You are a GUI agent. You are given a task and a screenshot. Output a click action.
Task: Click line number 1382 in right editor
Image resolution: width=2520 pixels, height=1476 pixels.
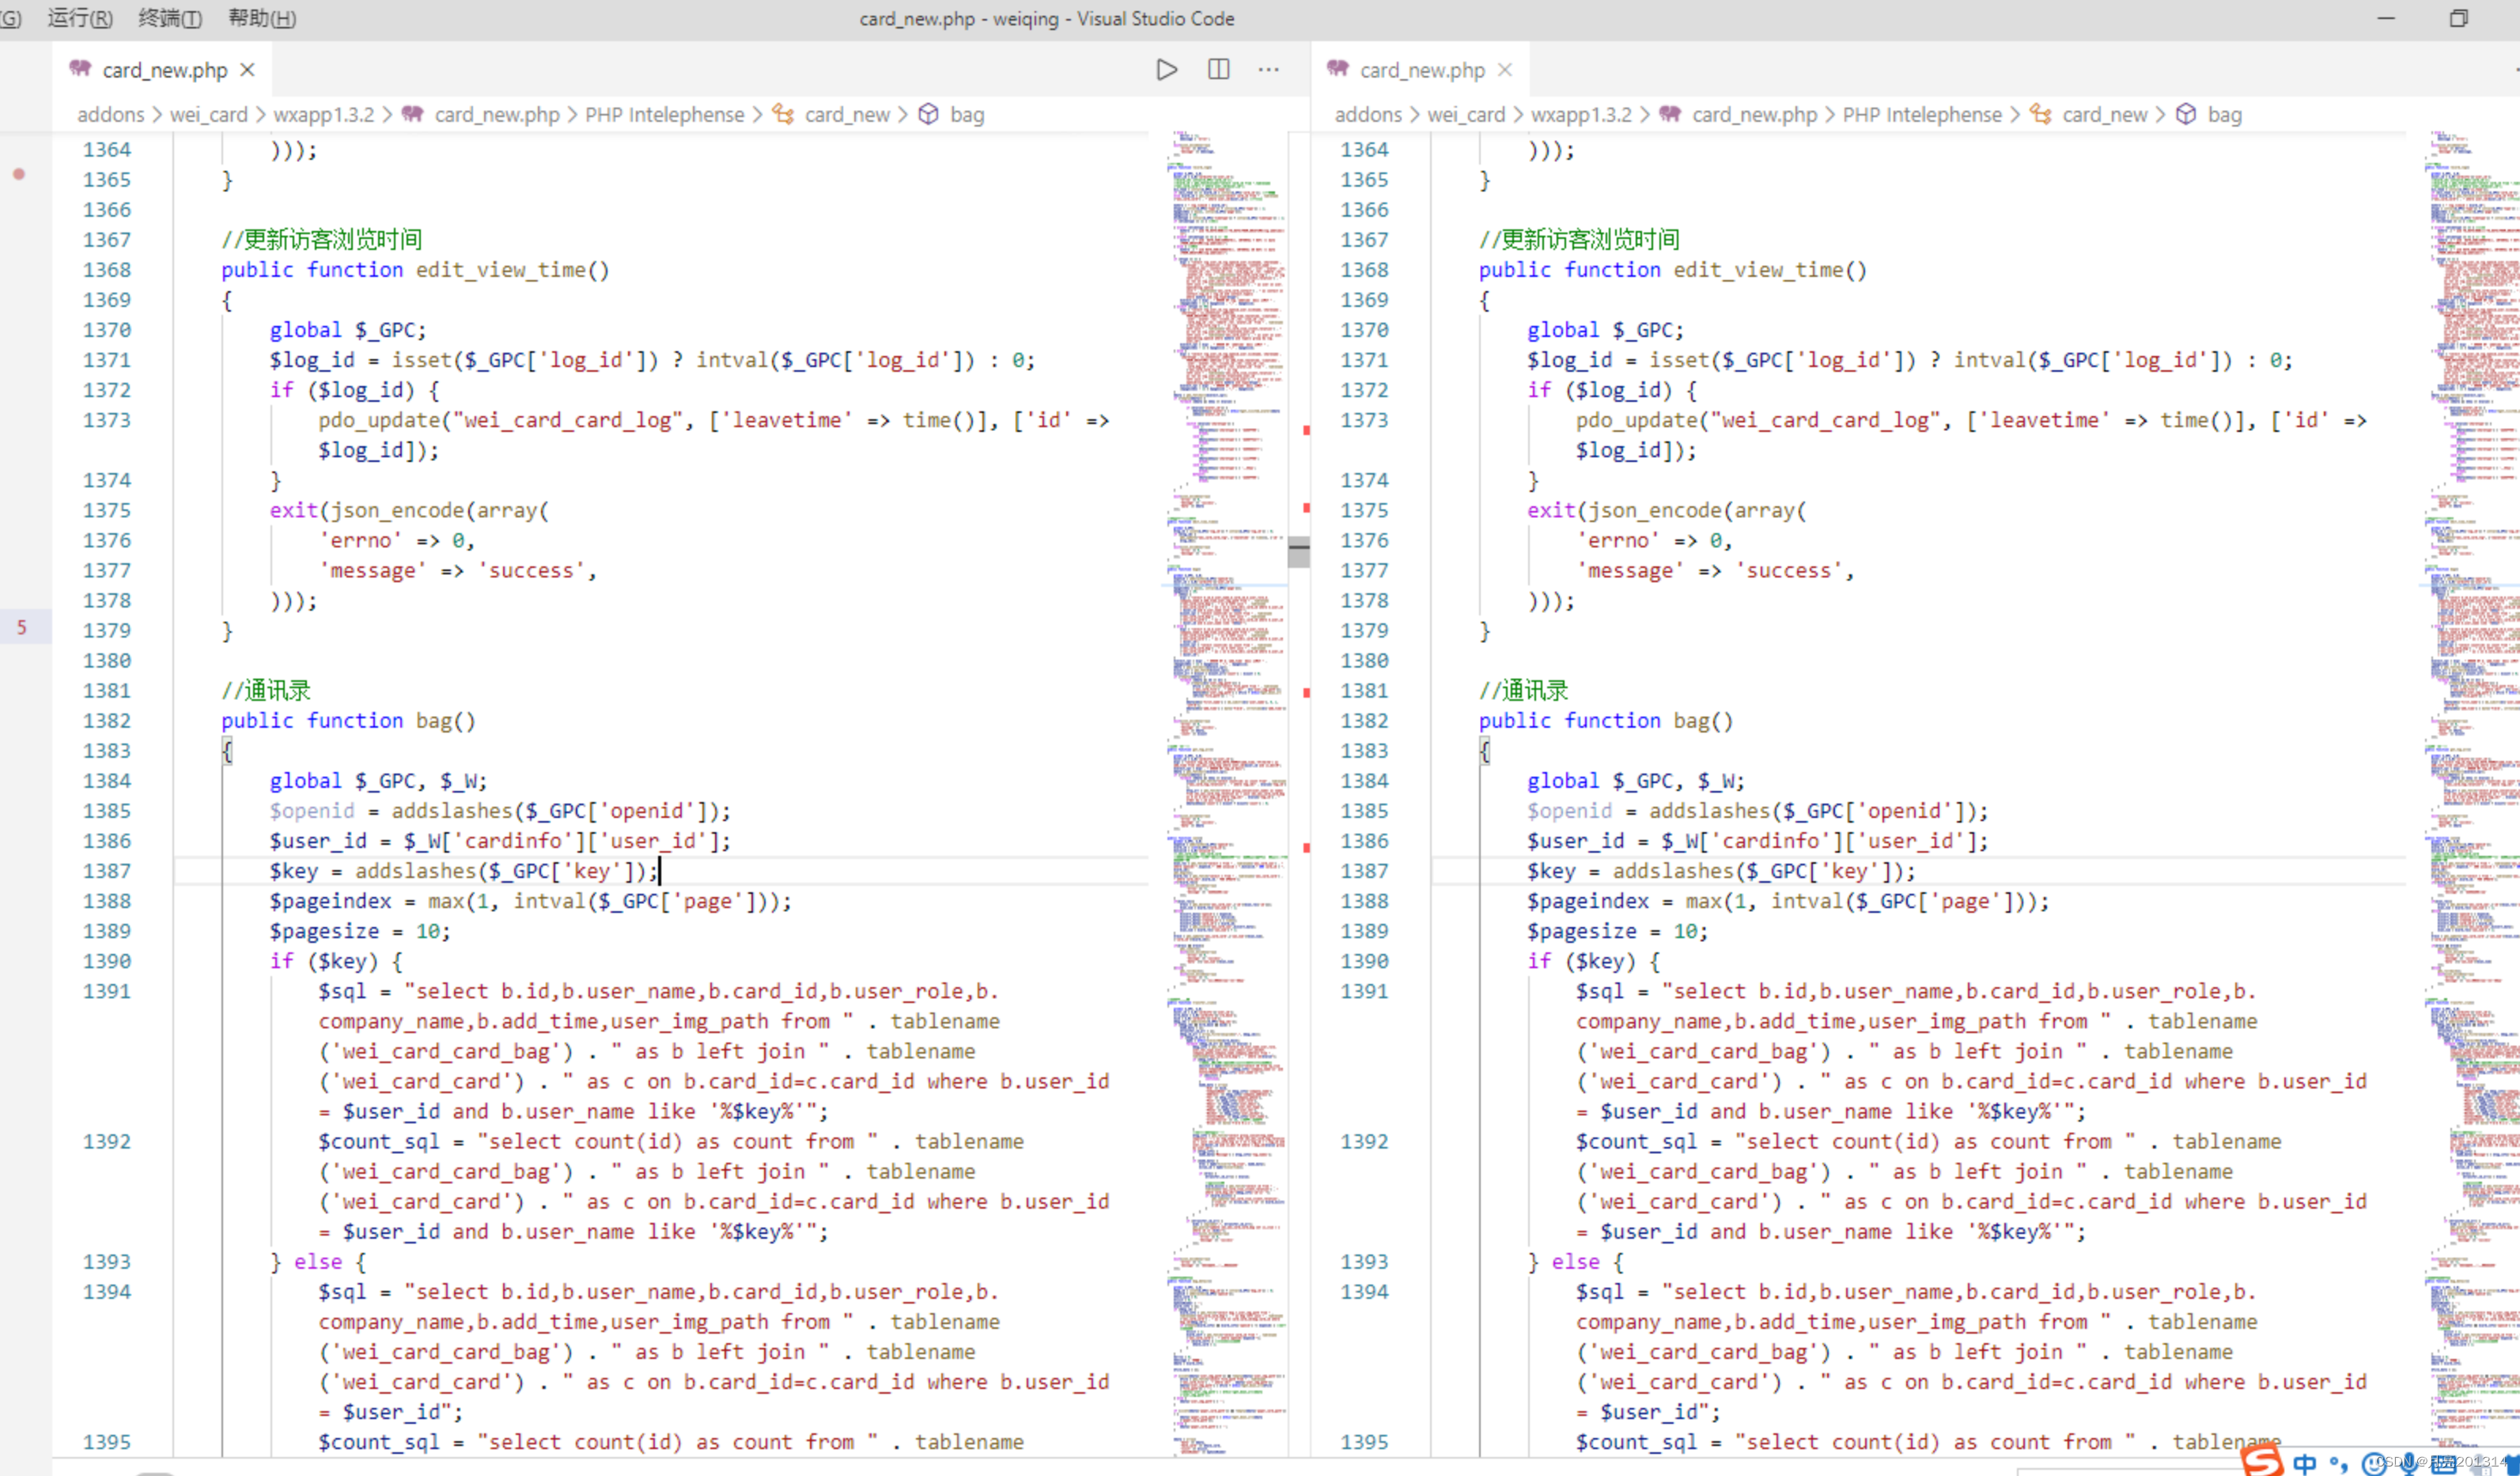1364,721
